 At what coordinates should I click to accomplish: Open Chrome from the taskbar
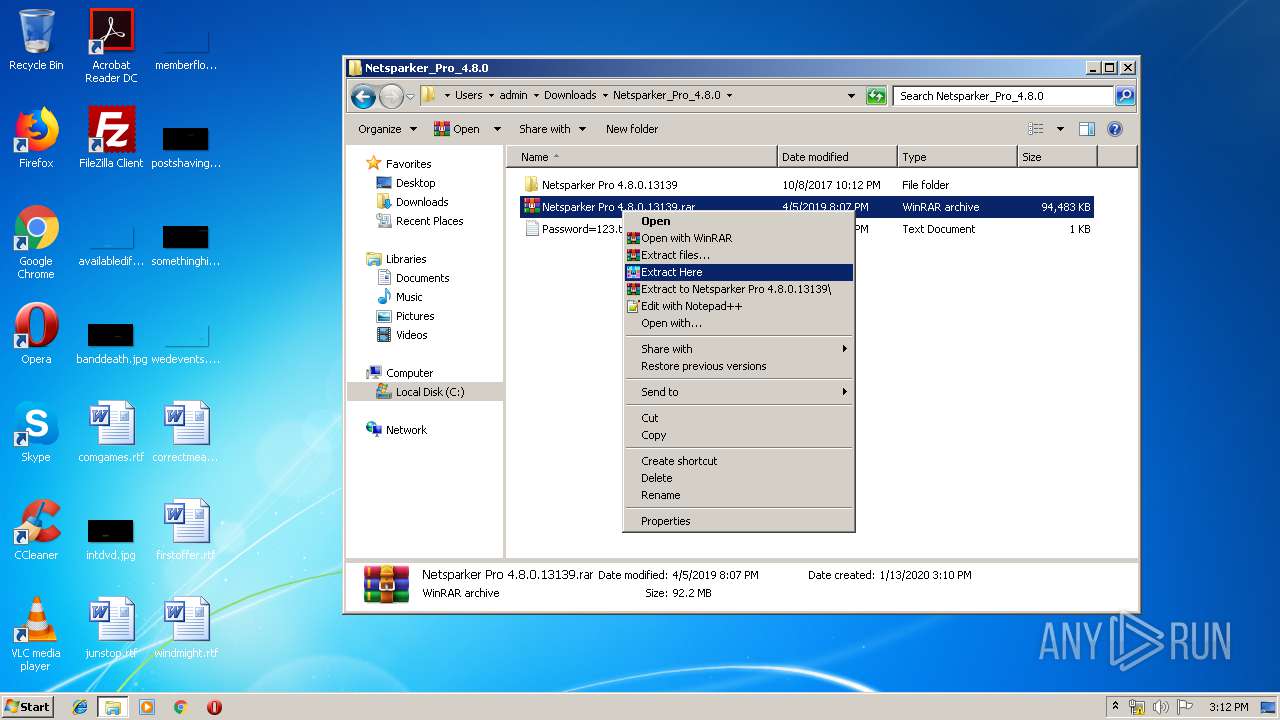point(180,707)
